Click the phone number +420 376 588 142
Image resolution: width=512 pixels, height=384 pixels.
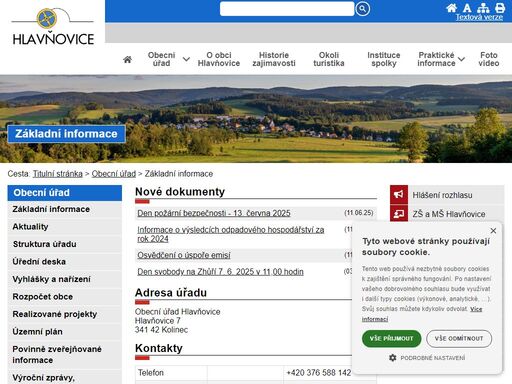click(318, 373)
